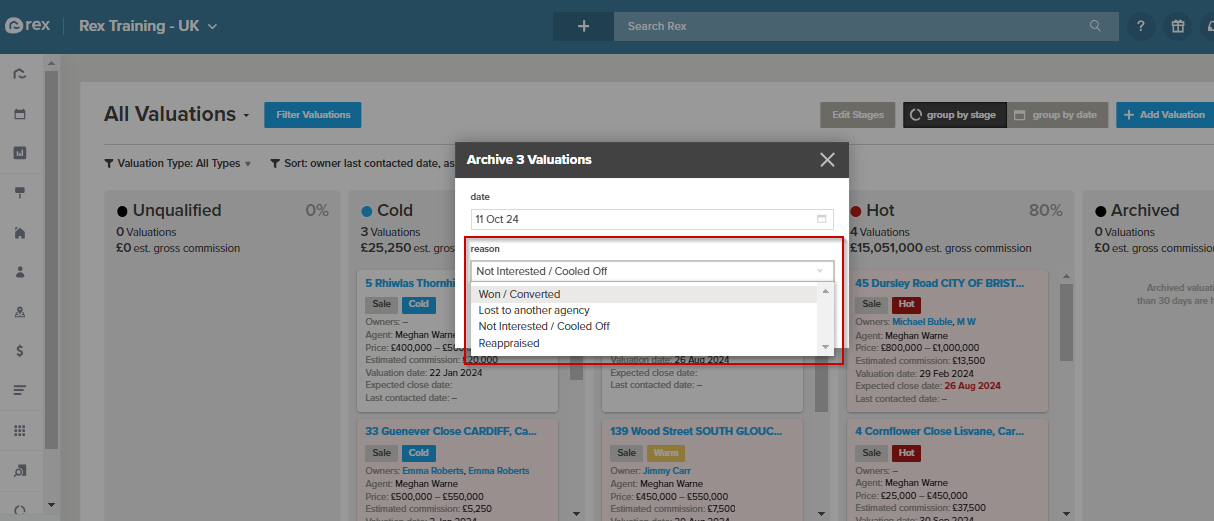Open 5 Rhiwlas Thornhill valuation link
This screenshot has width=1214, height=521.
(411, 283)
